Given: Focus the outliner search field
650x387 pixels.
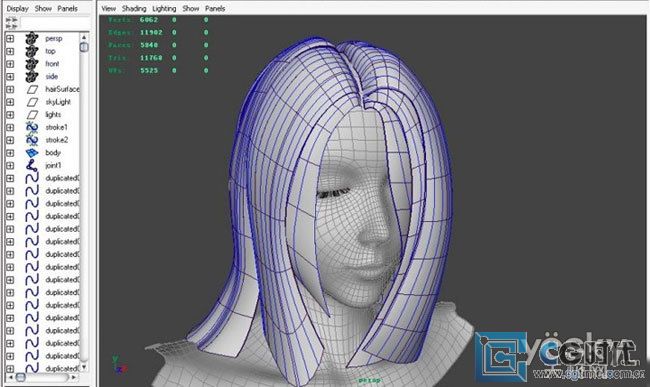Looking at the screenshot, I should (x=55, y=23).
